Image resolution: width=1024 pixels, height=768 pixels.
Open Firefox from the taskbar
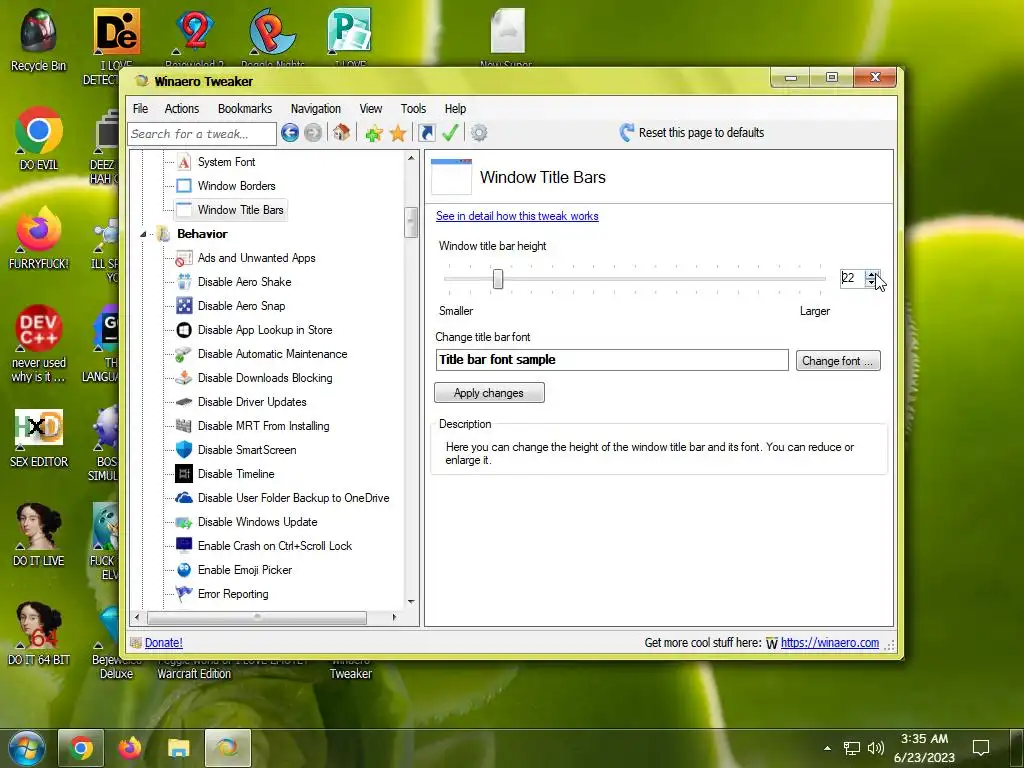point(130,748)
